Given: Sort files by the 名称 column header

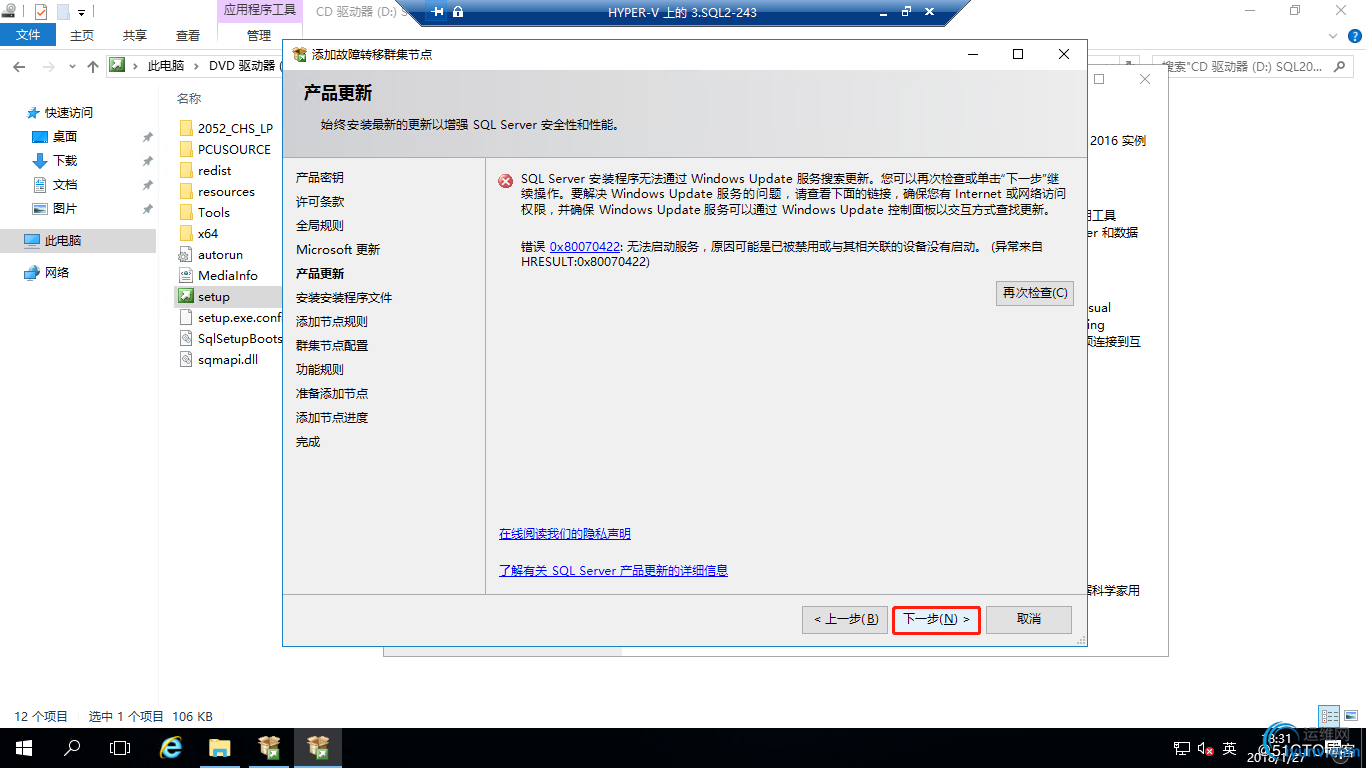Looking at the screenshot, I should tap(189, 99).
